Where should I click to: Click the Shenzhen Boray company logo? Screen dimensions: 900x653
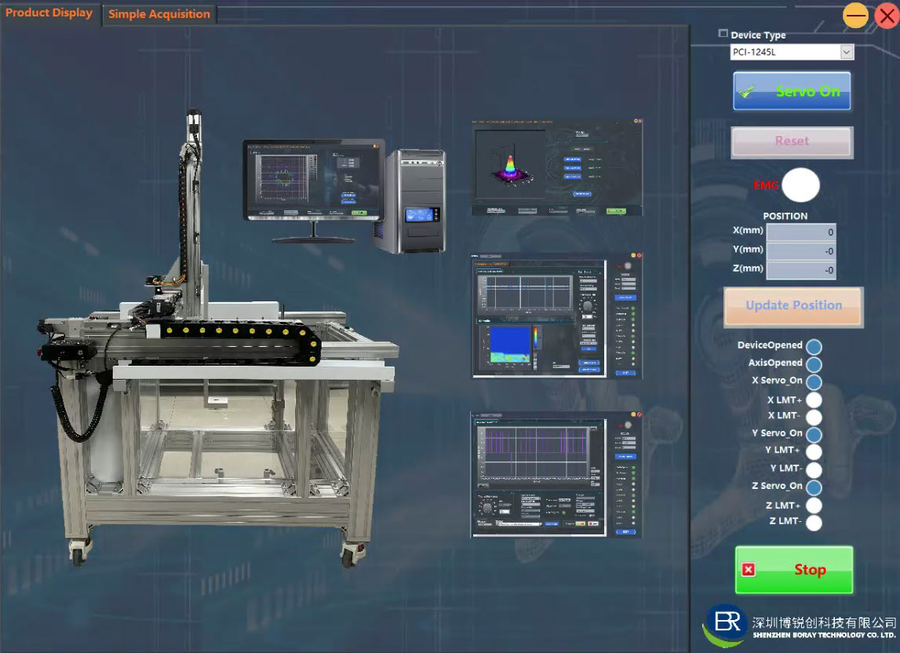coord(725,625)
